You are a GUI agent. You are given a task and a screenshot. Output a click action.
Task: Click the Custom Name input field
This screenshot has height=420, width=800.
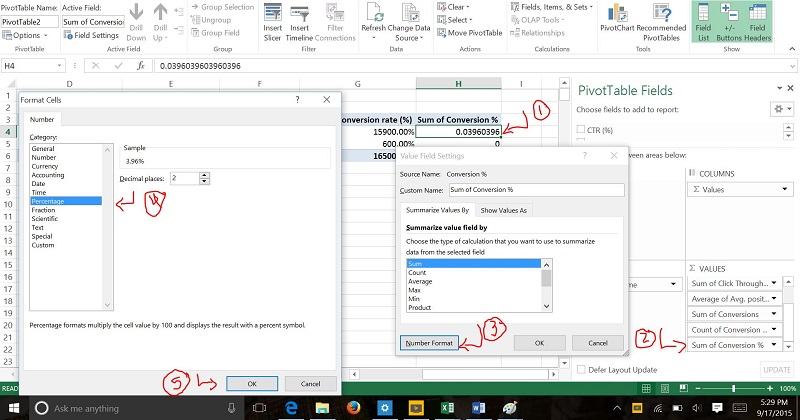coord(536,189)
